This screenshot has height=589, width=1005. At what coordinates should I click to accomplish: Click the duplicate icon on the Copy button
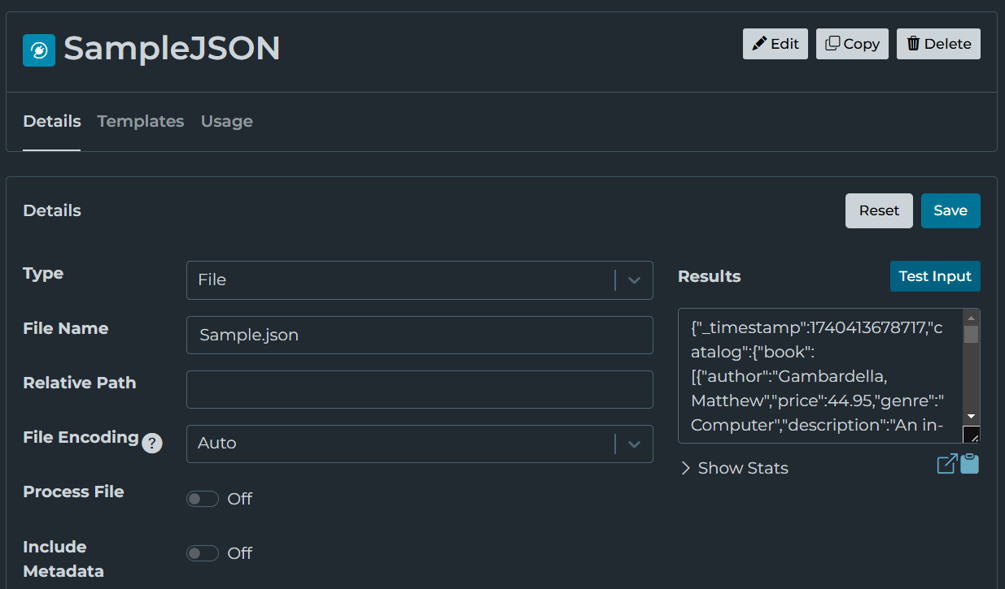pos(830,43)
